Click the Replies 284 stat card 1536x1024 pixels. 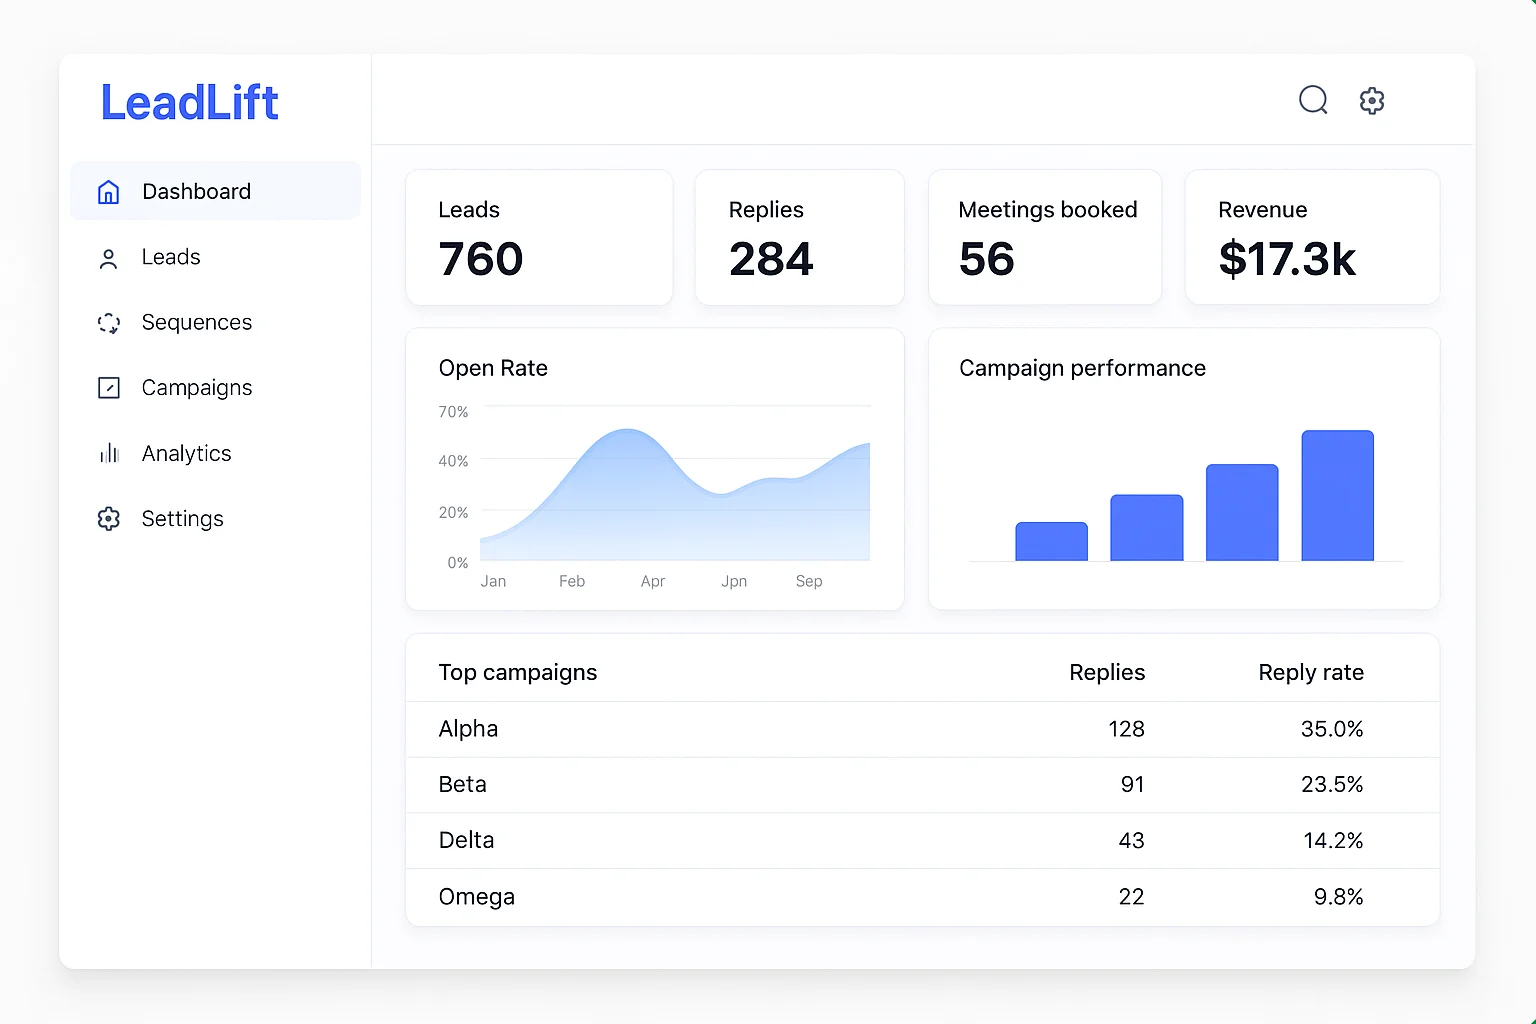coord(799,238)
